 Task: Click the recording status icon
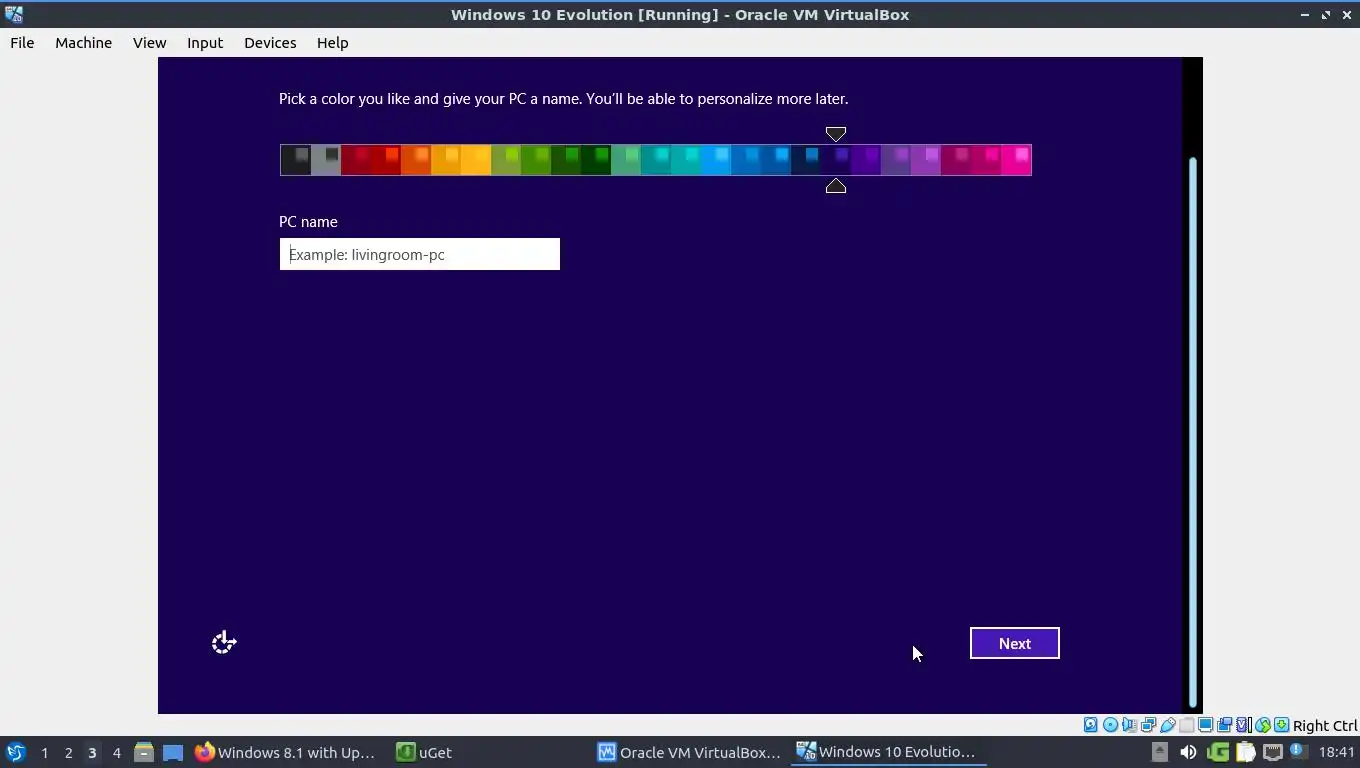tap(1224, 725)
